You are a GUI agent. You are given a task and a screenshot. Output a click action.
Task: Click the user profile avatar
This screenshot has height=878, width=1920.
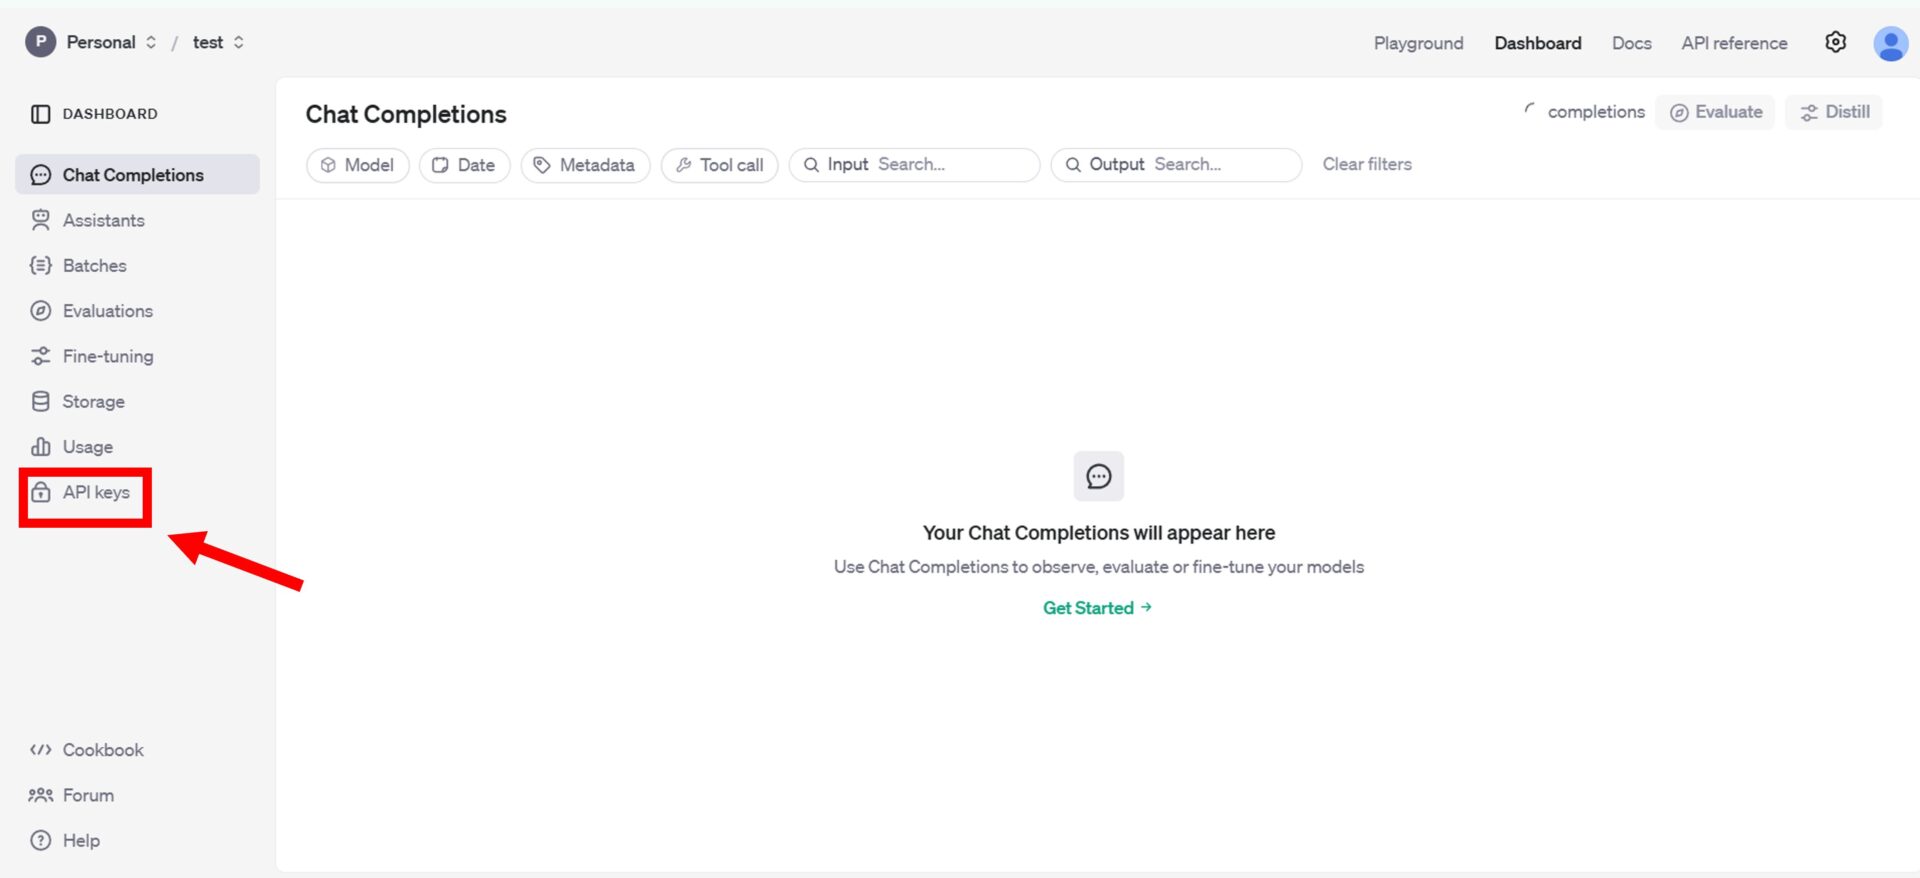pyautogui.click(x=1889, y=43)
